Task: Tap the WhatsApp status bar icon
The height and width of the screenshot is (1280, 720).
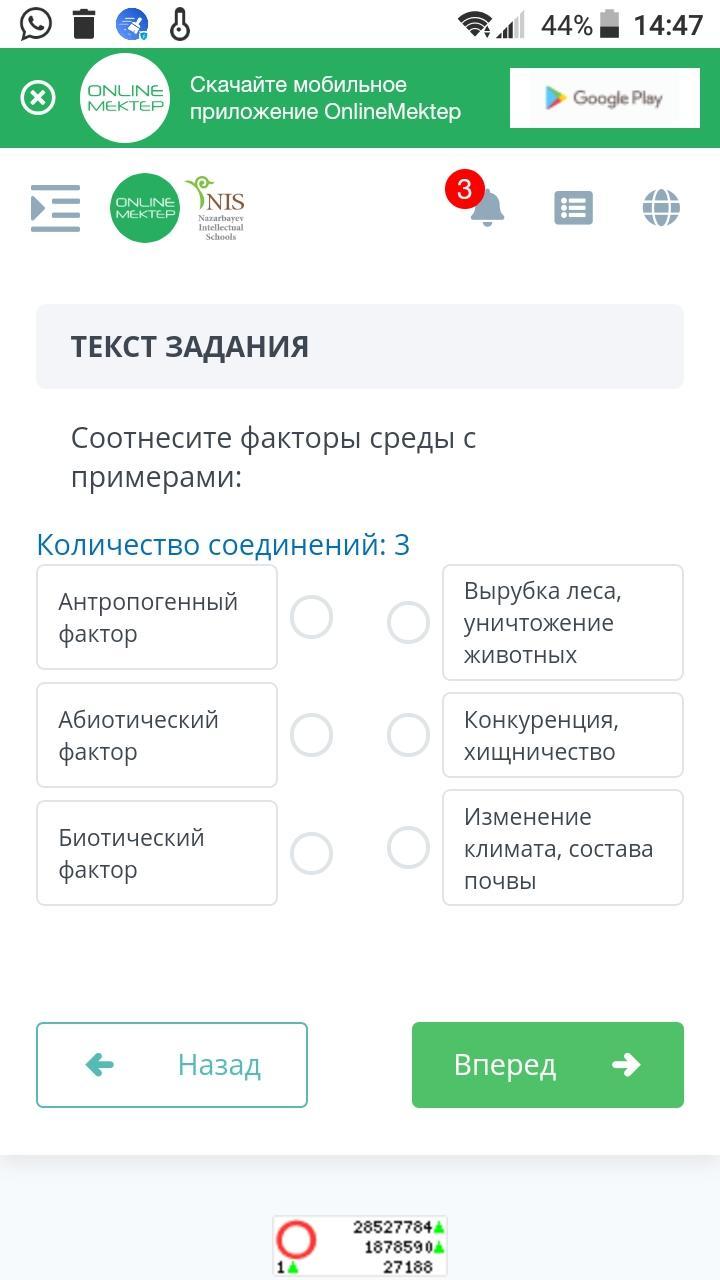Action: (x=35, y=23)
